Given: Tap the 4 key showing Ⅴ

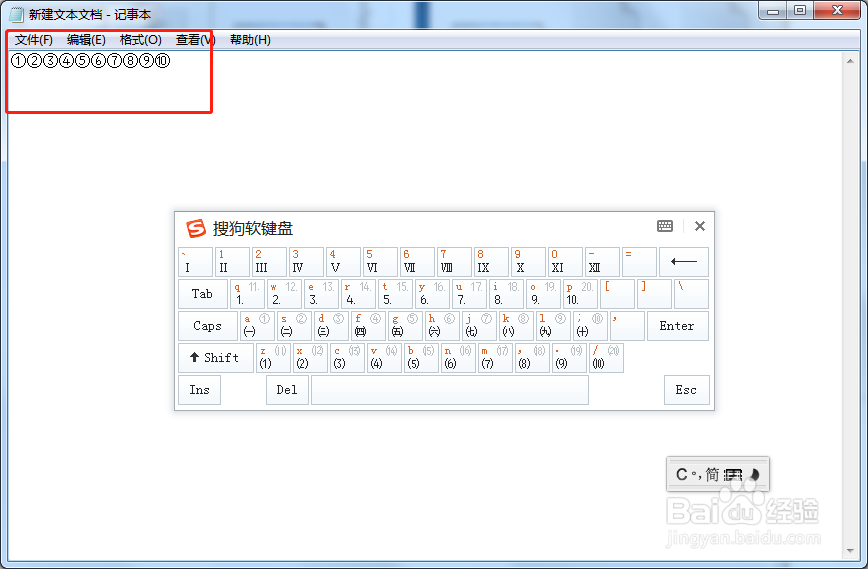Looking at the screenshot, I should point(343,262).
